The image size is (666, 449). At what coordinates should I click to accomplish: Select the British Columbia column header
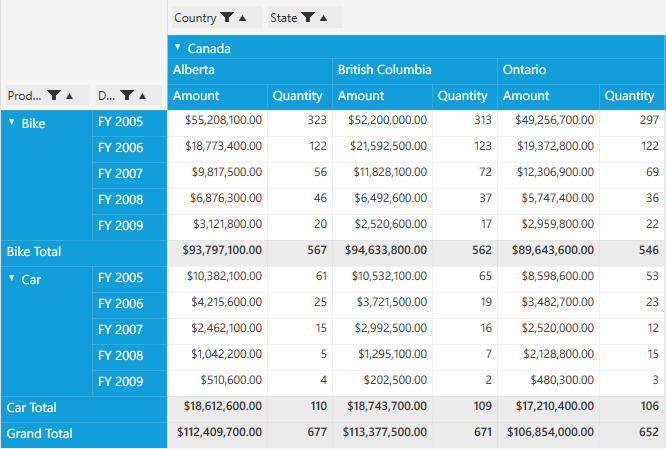(415, 70)
